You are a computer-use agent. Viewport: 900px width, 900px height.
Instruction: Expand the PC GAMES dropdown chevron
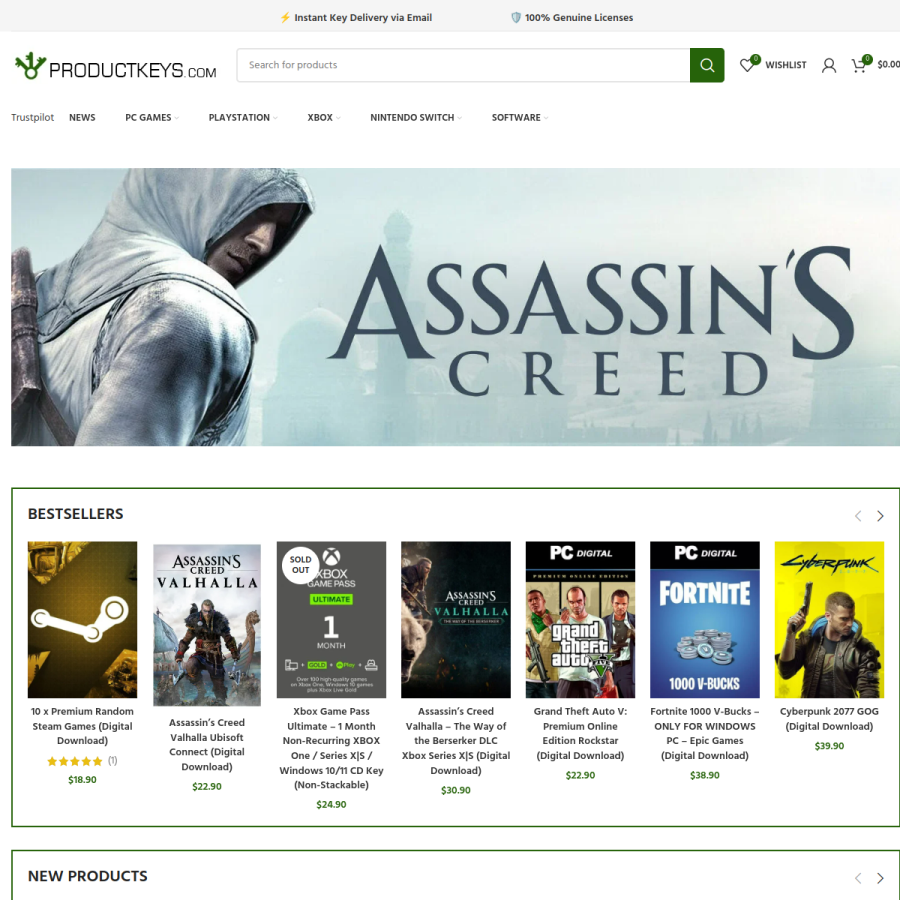(177, 118)
